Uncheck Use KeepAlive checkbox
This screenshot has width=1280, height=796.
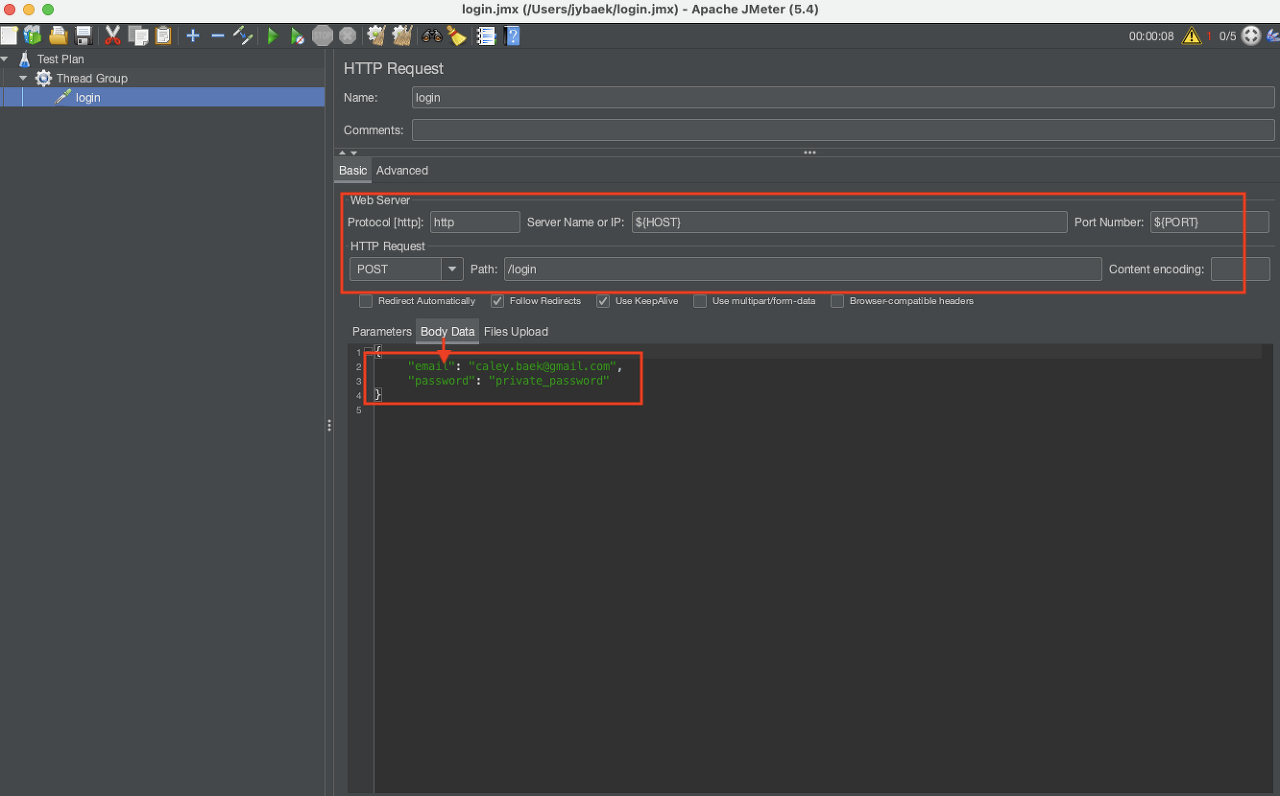click(603, 301)
